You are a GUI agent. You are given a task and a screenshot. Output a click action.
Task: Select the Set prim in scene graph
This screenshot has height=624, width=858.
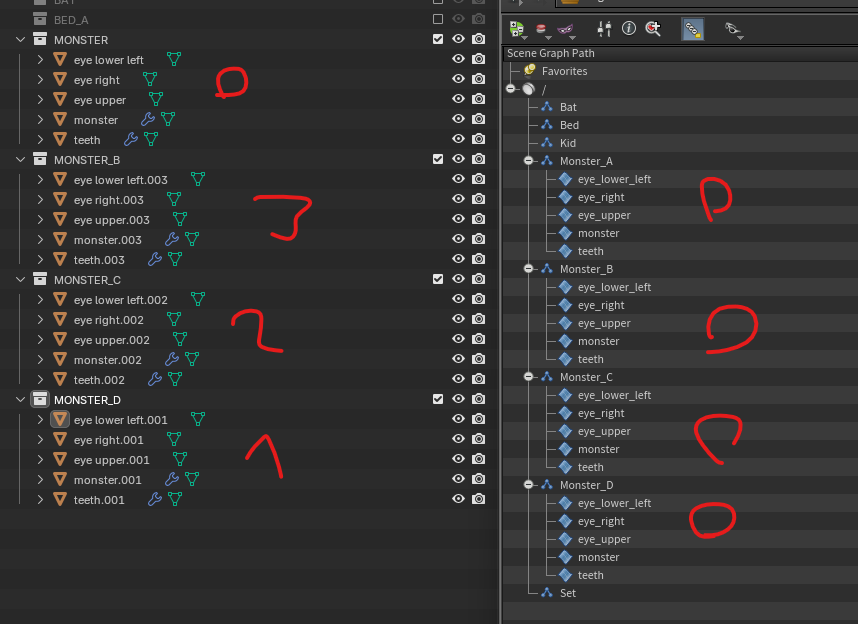567,593
